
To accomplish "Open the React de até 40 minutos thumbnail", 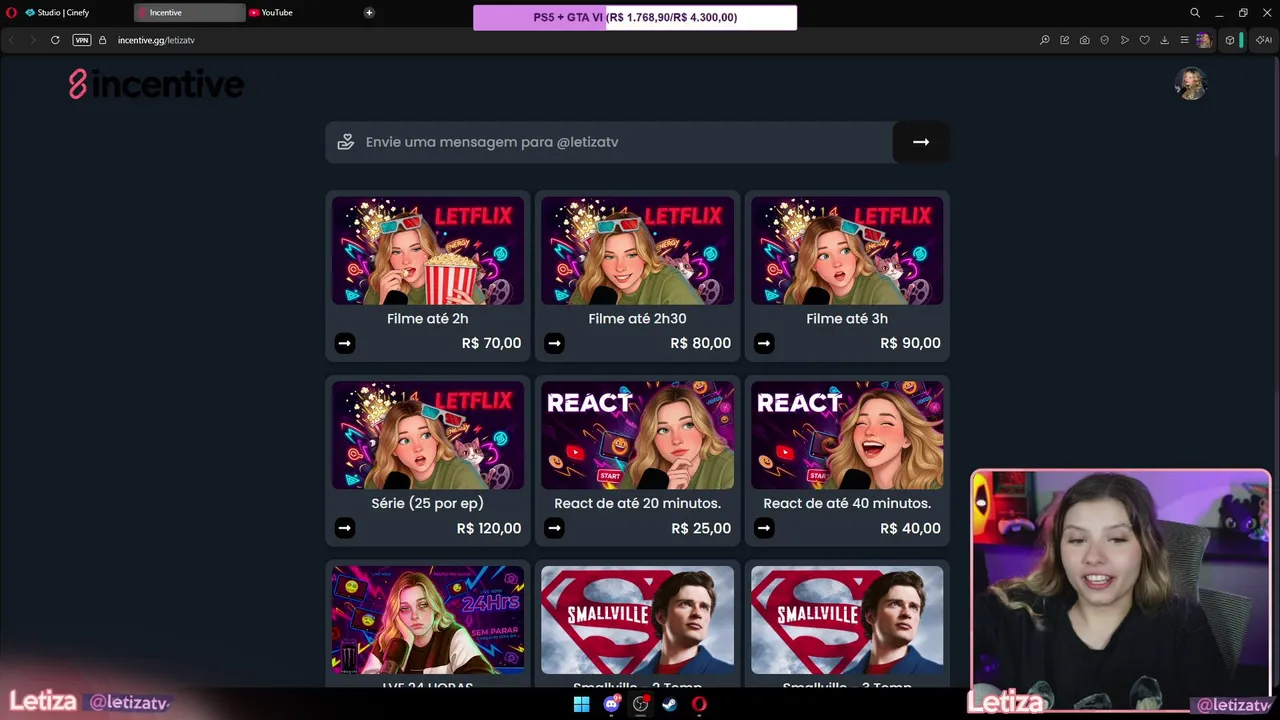I will [x=847, y=435].
